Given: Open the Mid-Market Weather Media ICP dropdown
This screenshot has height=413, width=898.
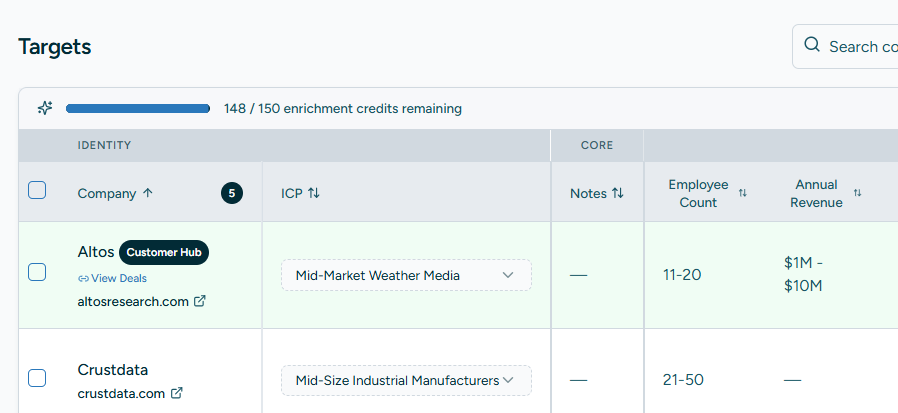Looking at the screenshot, I should pos(406,275).
